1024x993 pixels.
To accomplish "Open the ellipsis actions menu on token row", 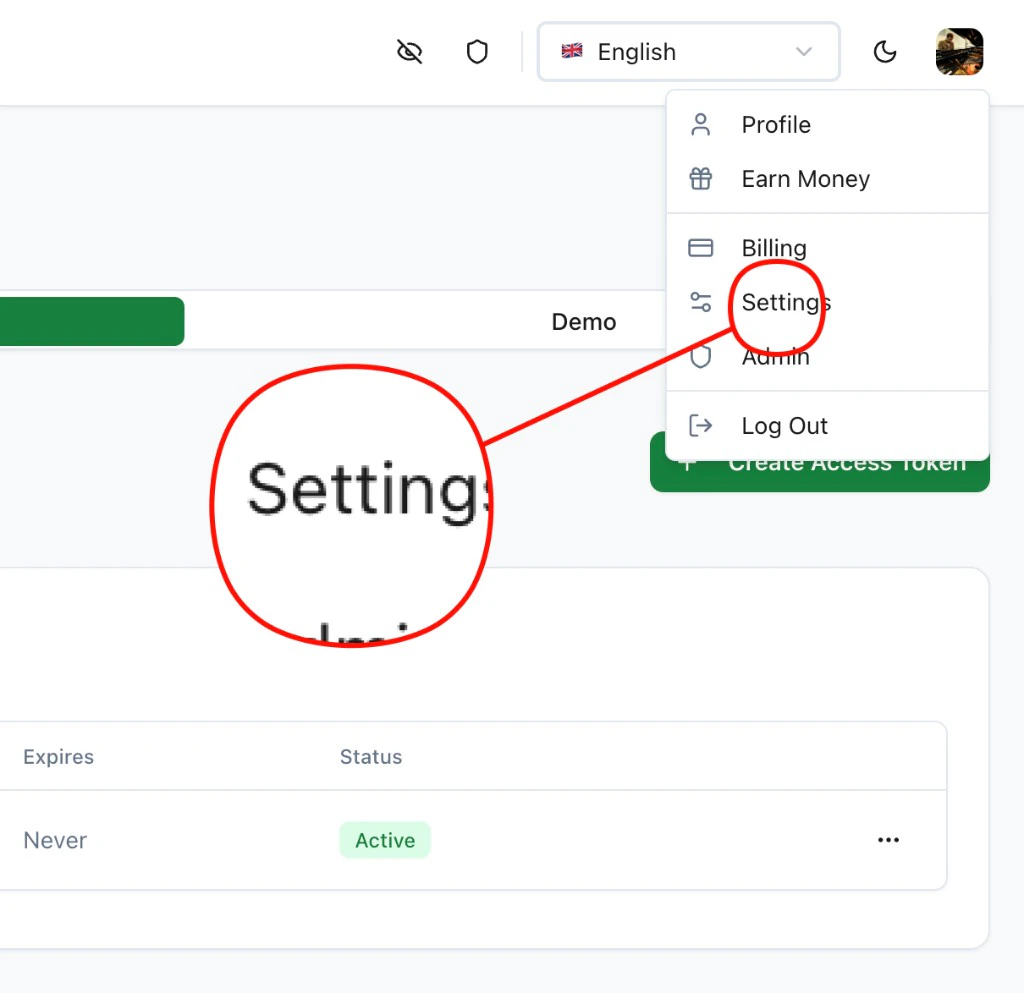I will [x=888, y=840].
